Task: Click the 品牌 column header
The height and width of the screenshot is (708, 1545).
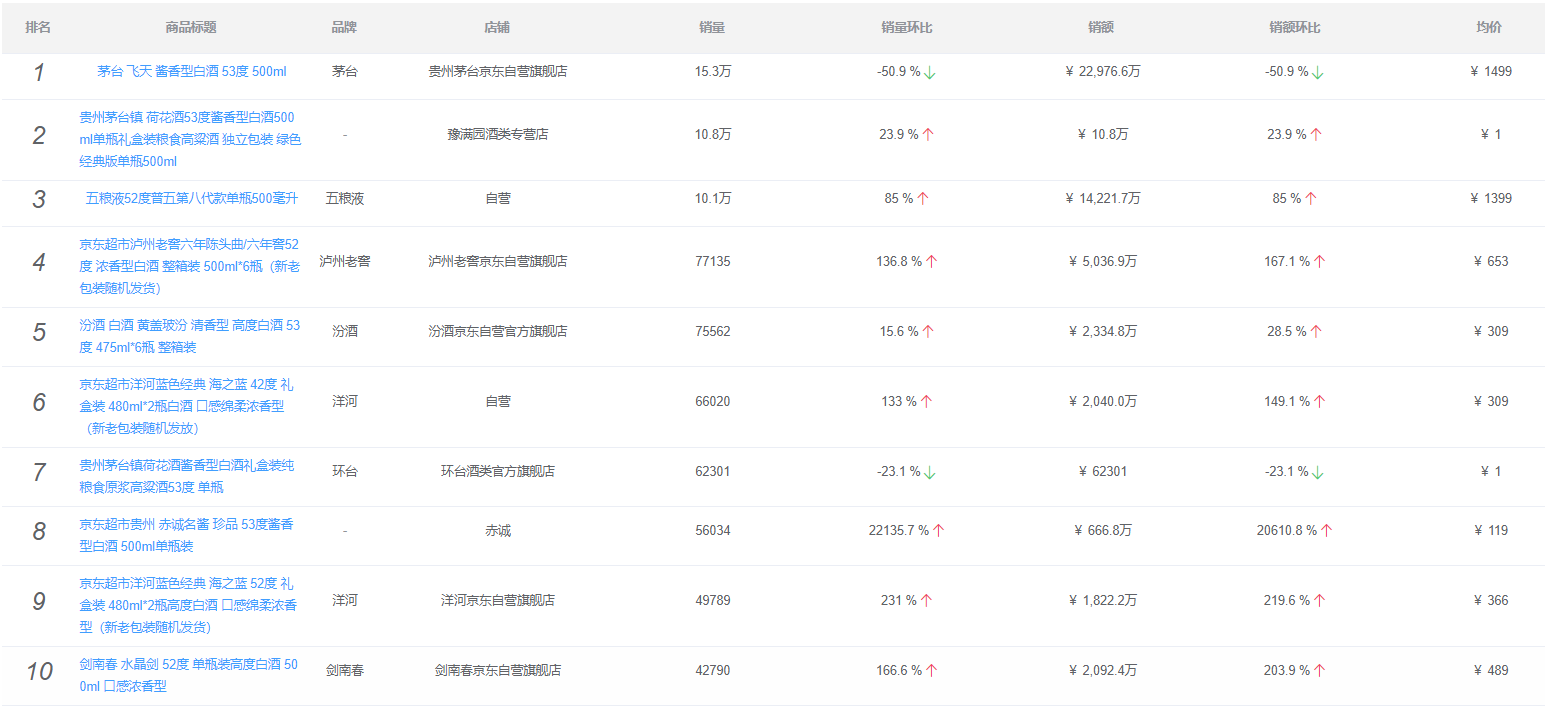Action: pos(345,28)
